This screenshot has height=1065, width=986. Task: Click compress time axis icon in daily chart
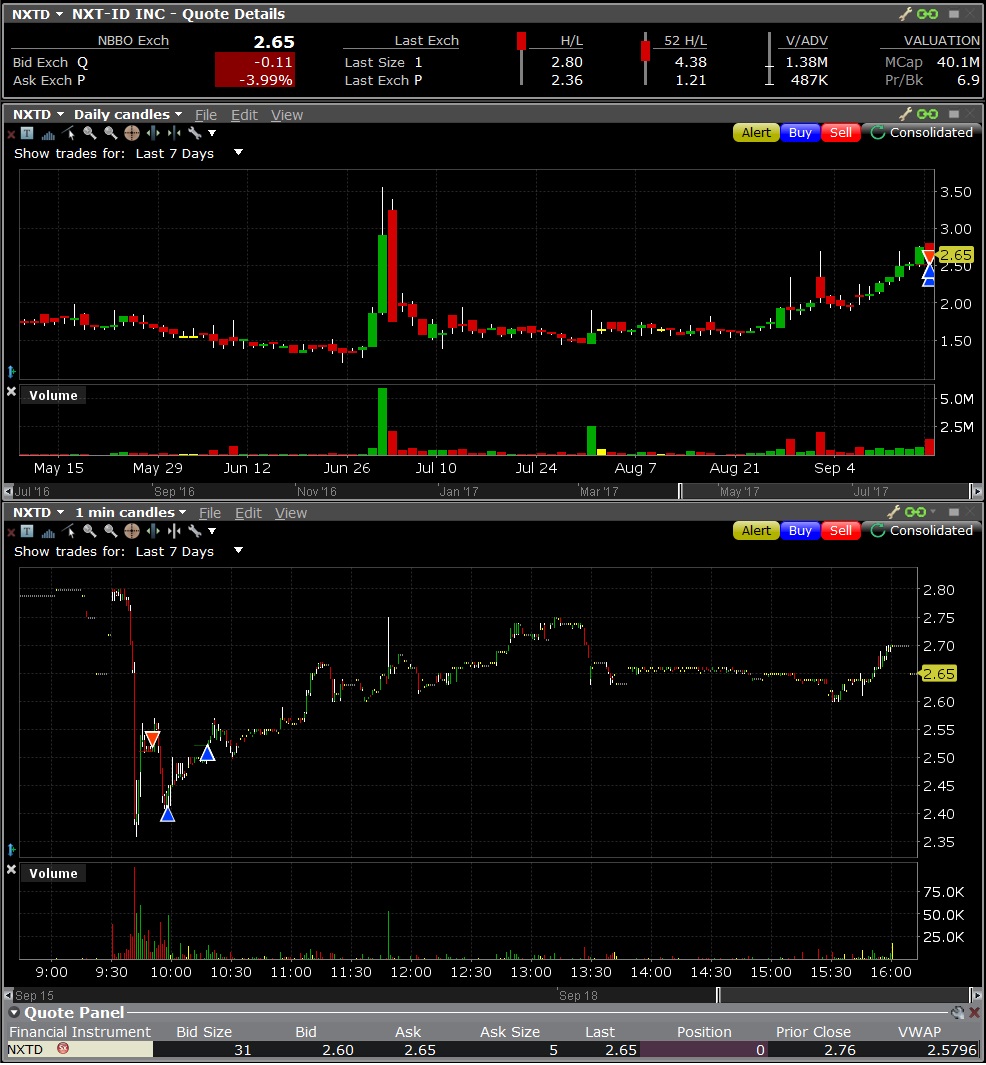click(174, 133)
